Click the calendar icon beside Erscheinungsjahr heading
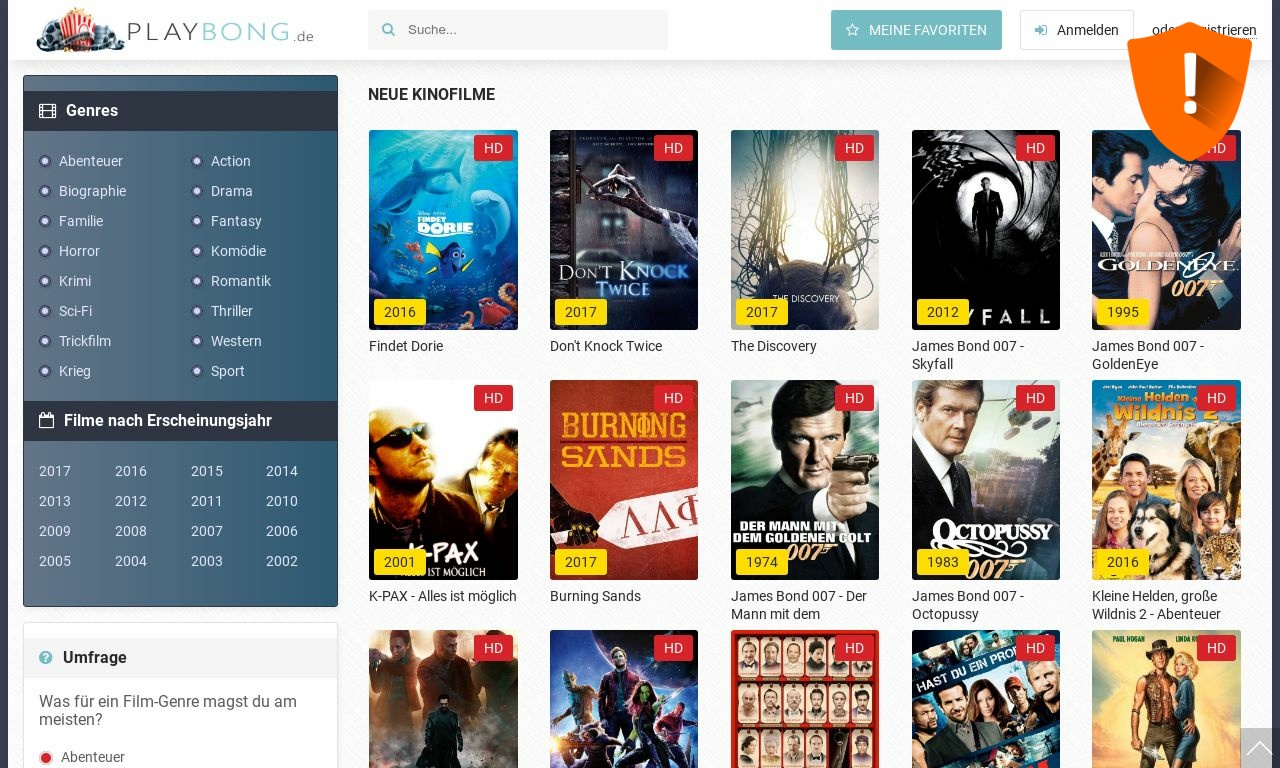Screen dimensions: 1280x768 pos(46,421)
